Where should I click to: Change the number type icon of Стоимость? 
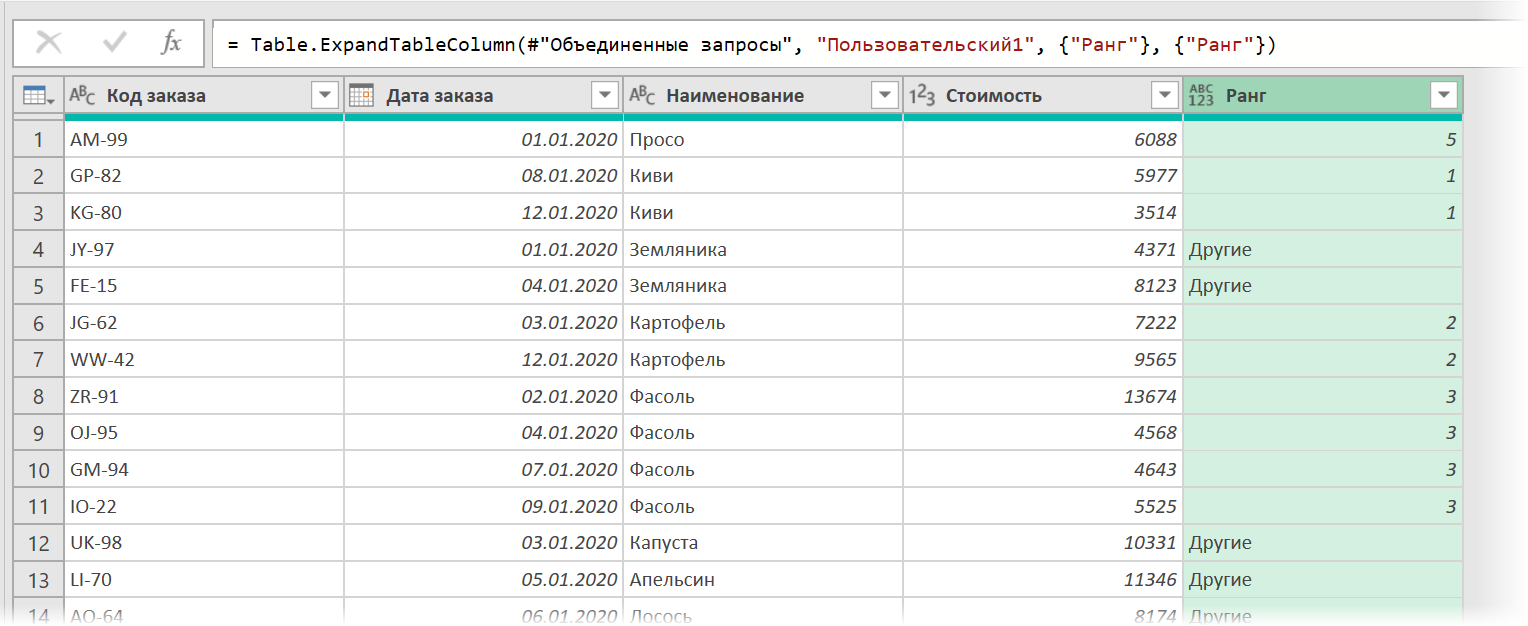point(922,96)
